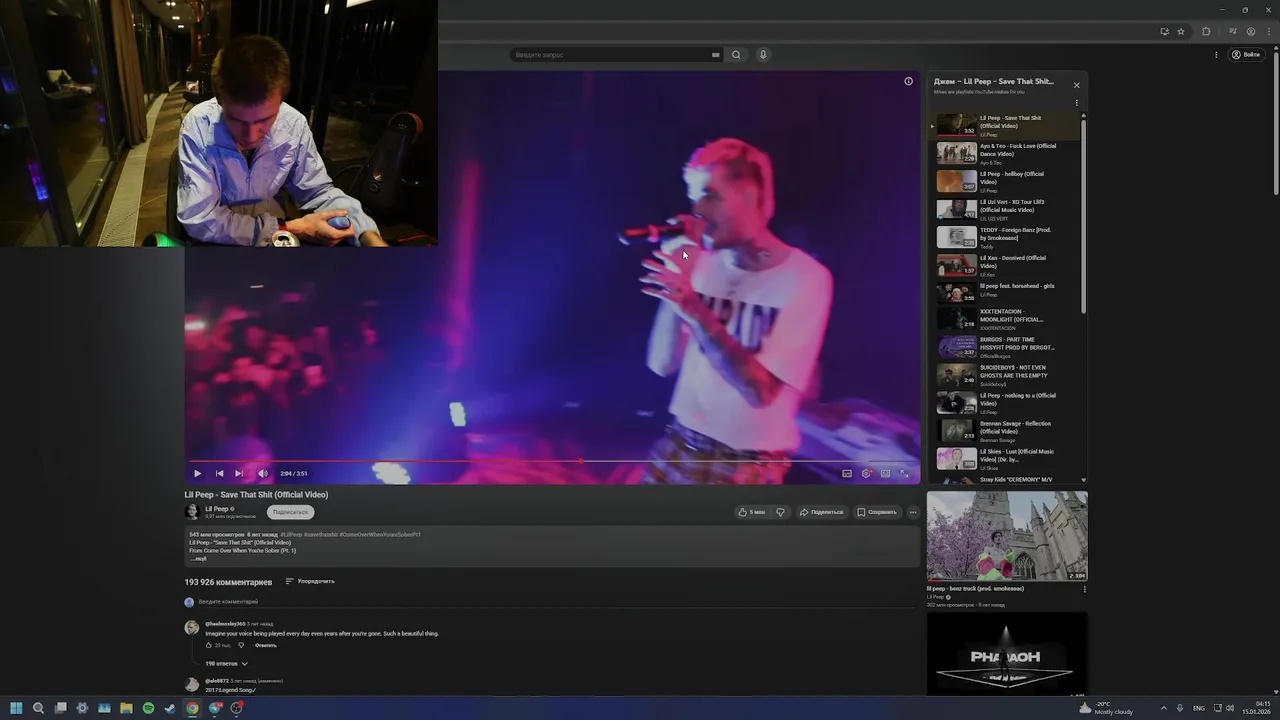1280x720 pixels.
Task: Expand video description with ...ещё
Action: click(x=198, y=559)
